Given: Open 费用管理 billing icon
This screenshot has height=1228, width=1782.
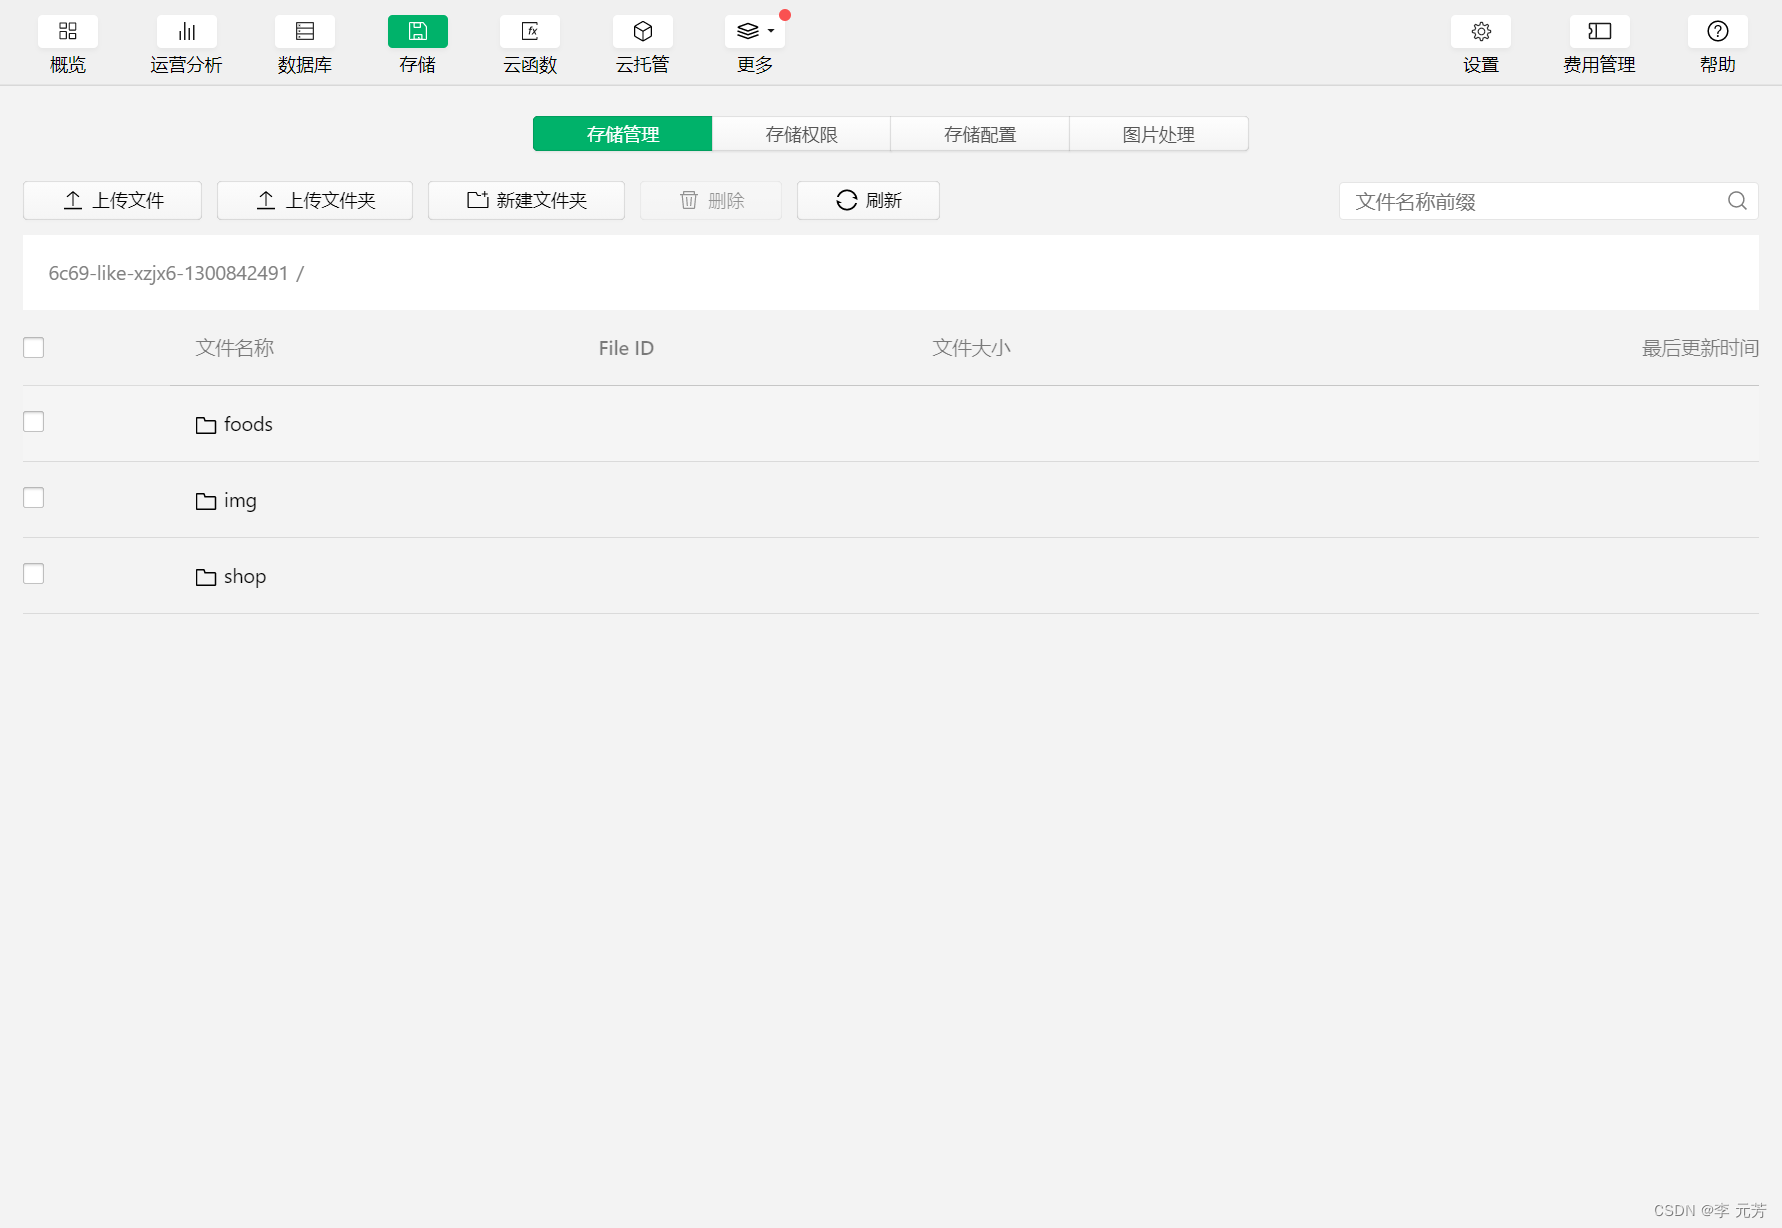Looking at the screenshot, I should pos(1600,32).
